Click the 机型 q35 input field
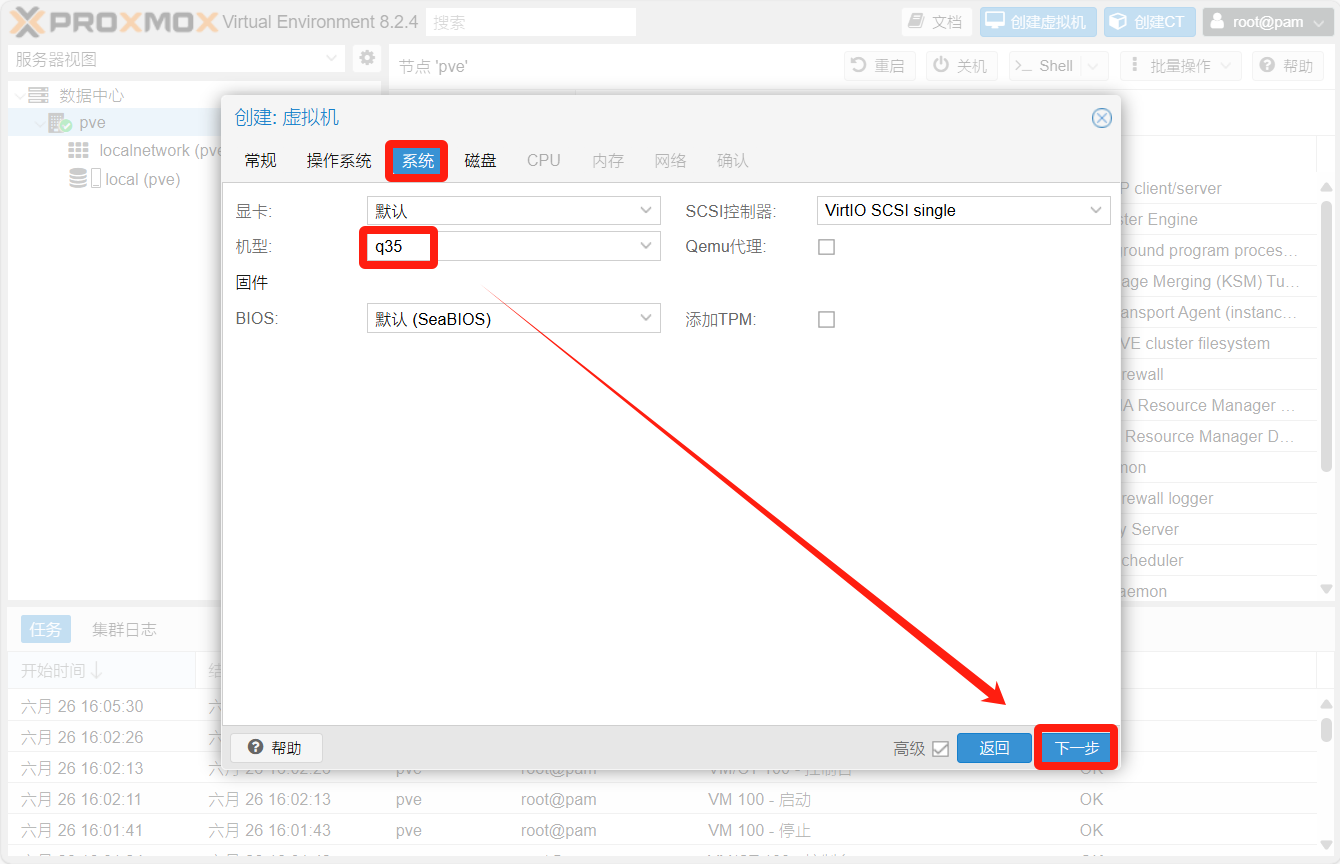Viewport: 1340px width, 864px height. pyautogui.click(x=500, y=247)
